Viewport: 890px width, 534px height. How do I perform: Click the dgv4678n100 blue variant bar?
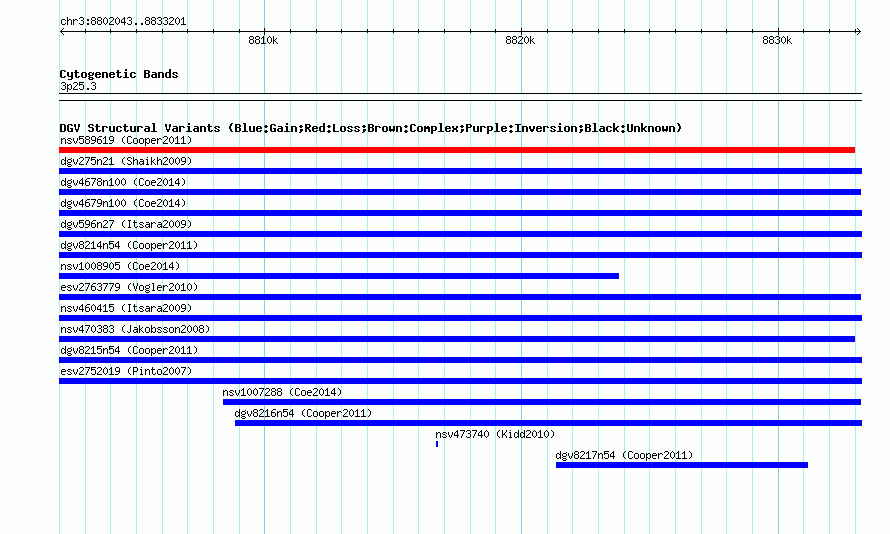(460, 192)
